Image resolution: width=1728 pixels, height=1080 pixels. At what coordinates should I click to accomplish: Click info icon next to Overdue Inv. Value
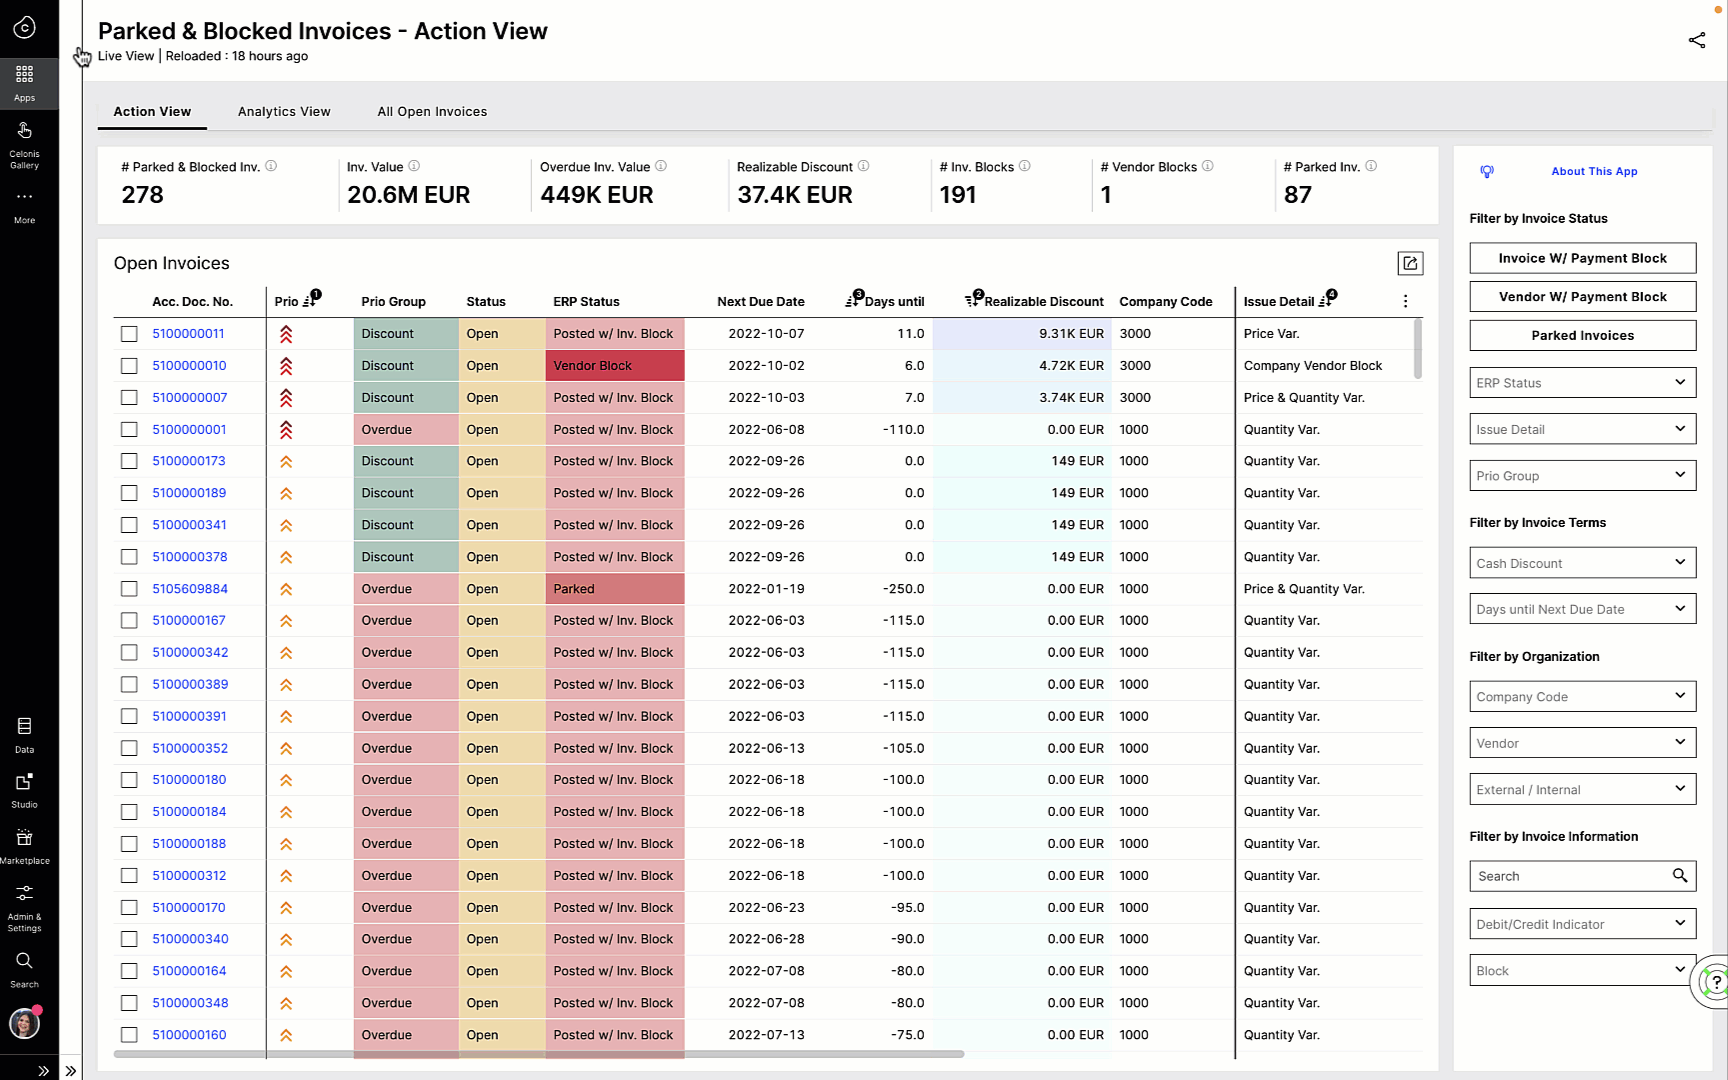[x=660, y=166]
